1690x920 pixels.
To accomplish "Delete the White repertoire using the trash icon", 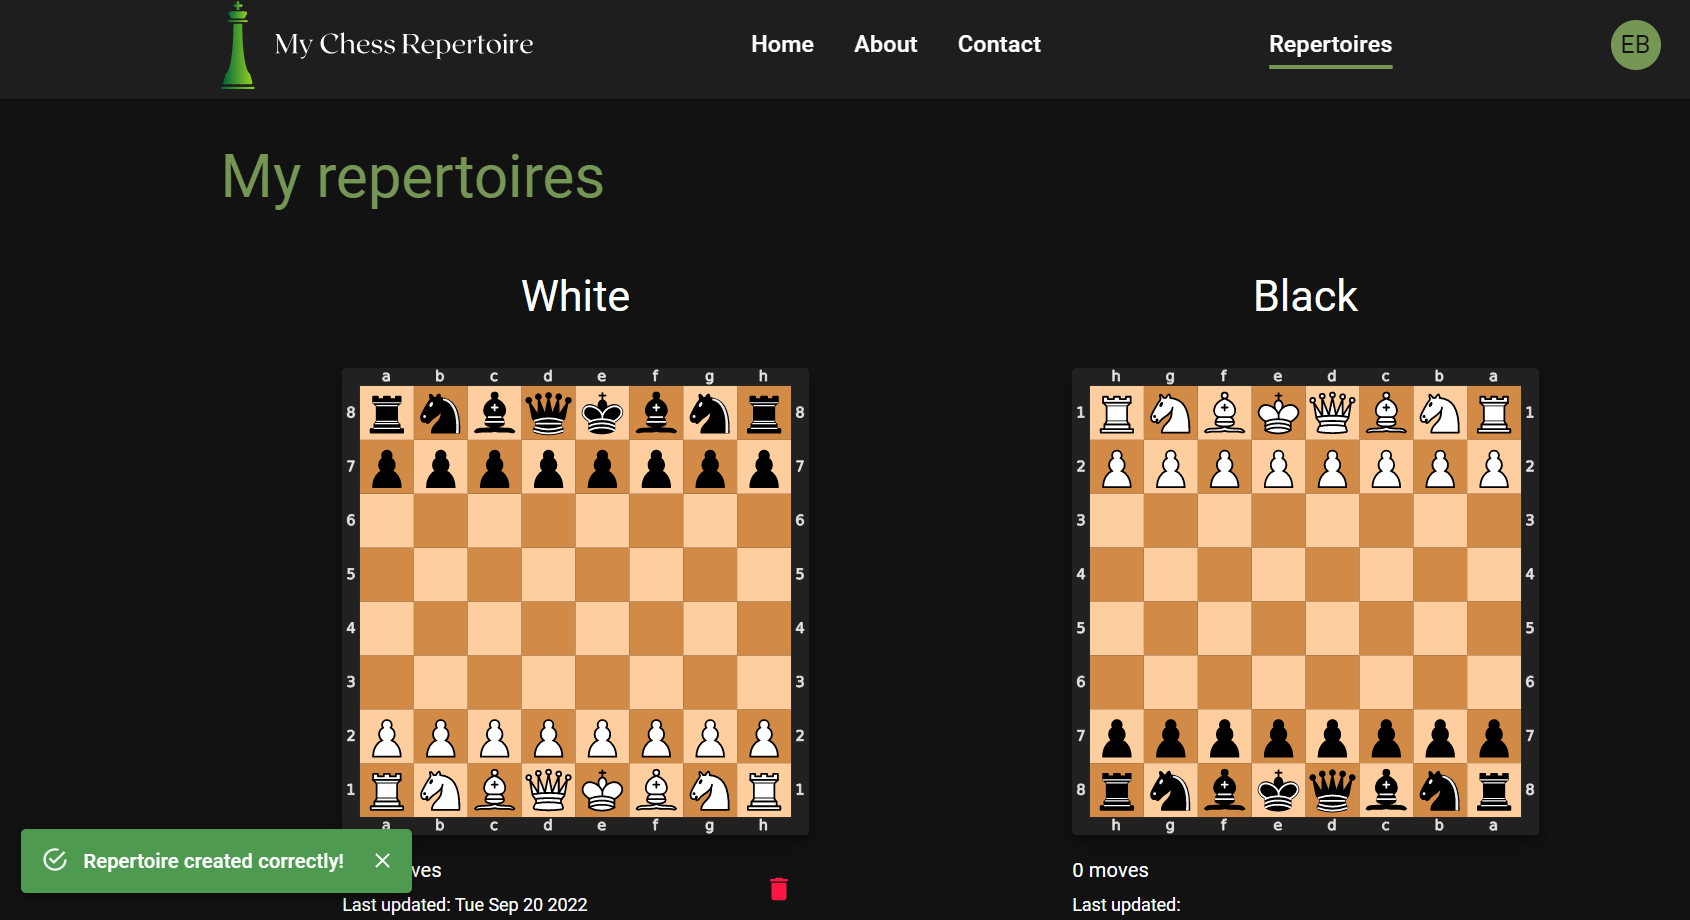I will click(779, 887).
